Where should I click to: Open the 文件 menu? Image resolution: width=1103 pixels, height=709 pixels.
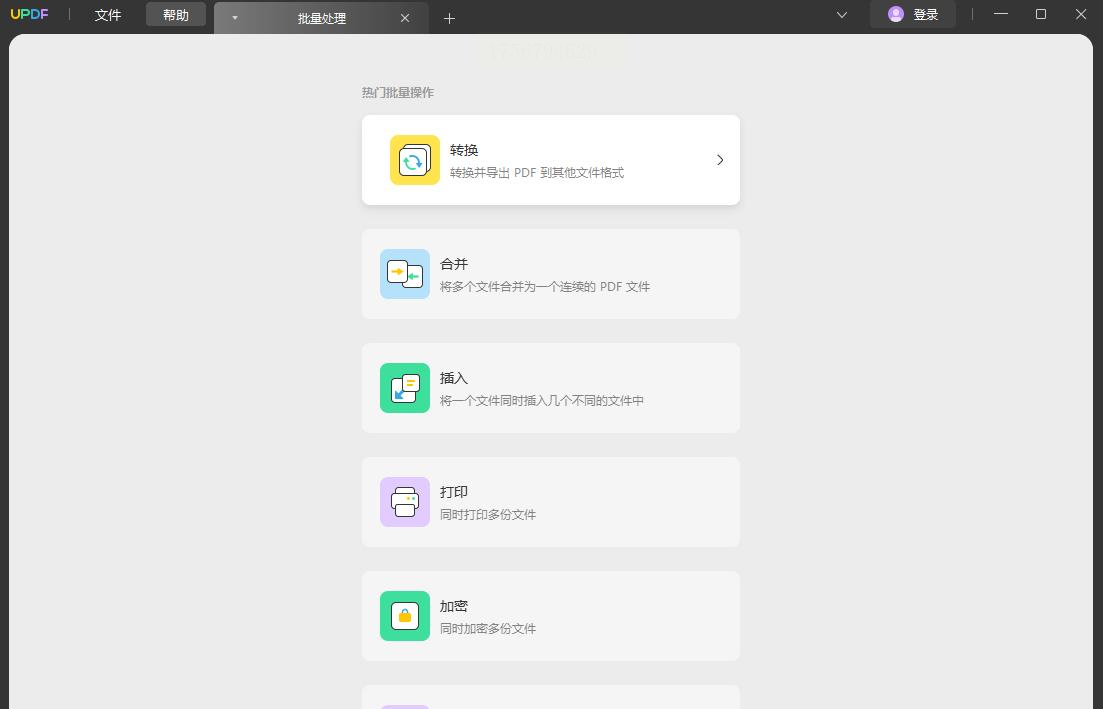108,15
